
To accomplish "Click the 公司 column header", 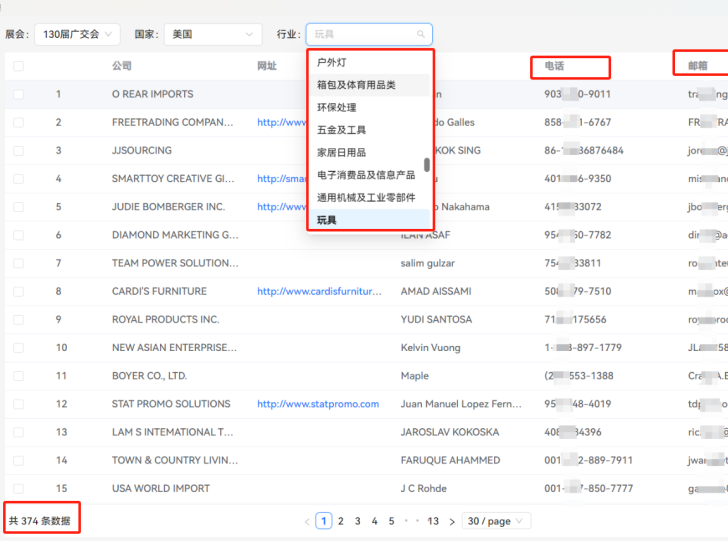I will [x=122, y=66].
